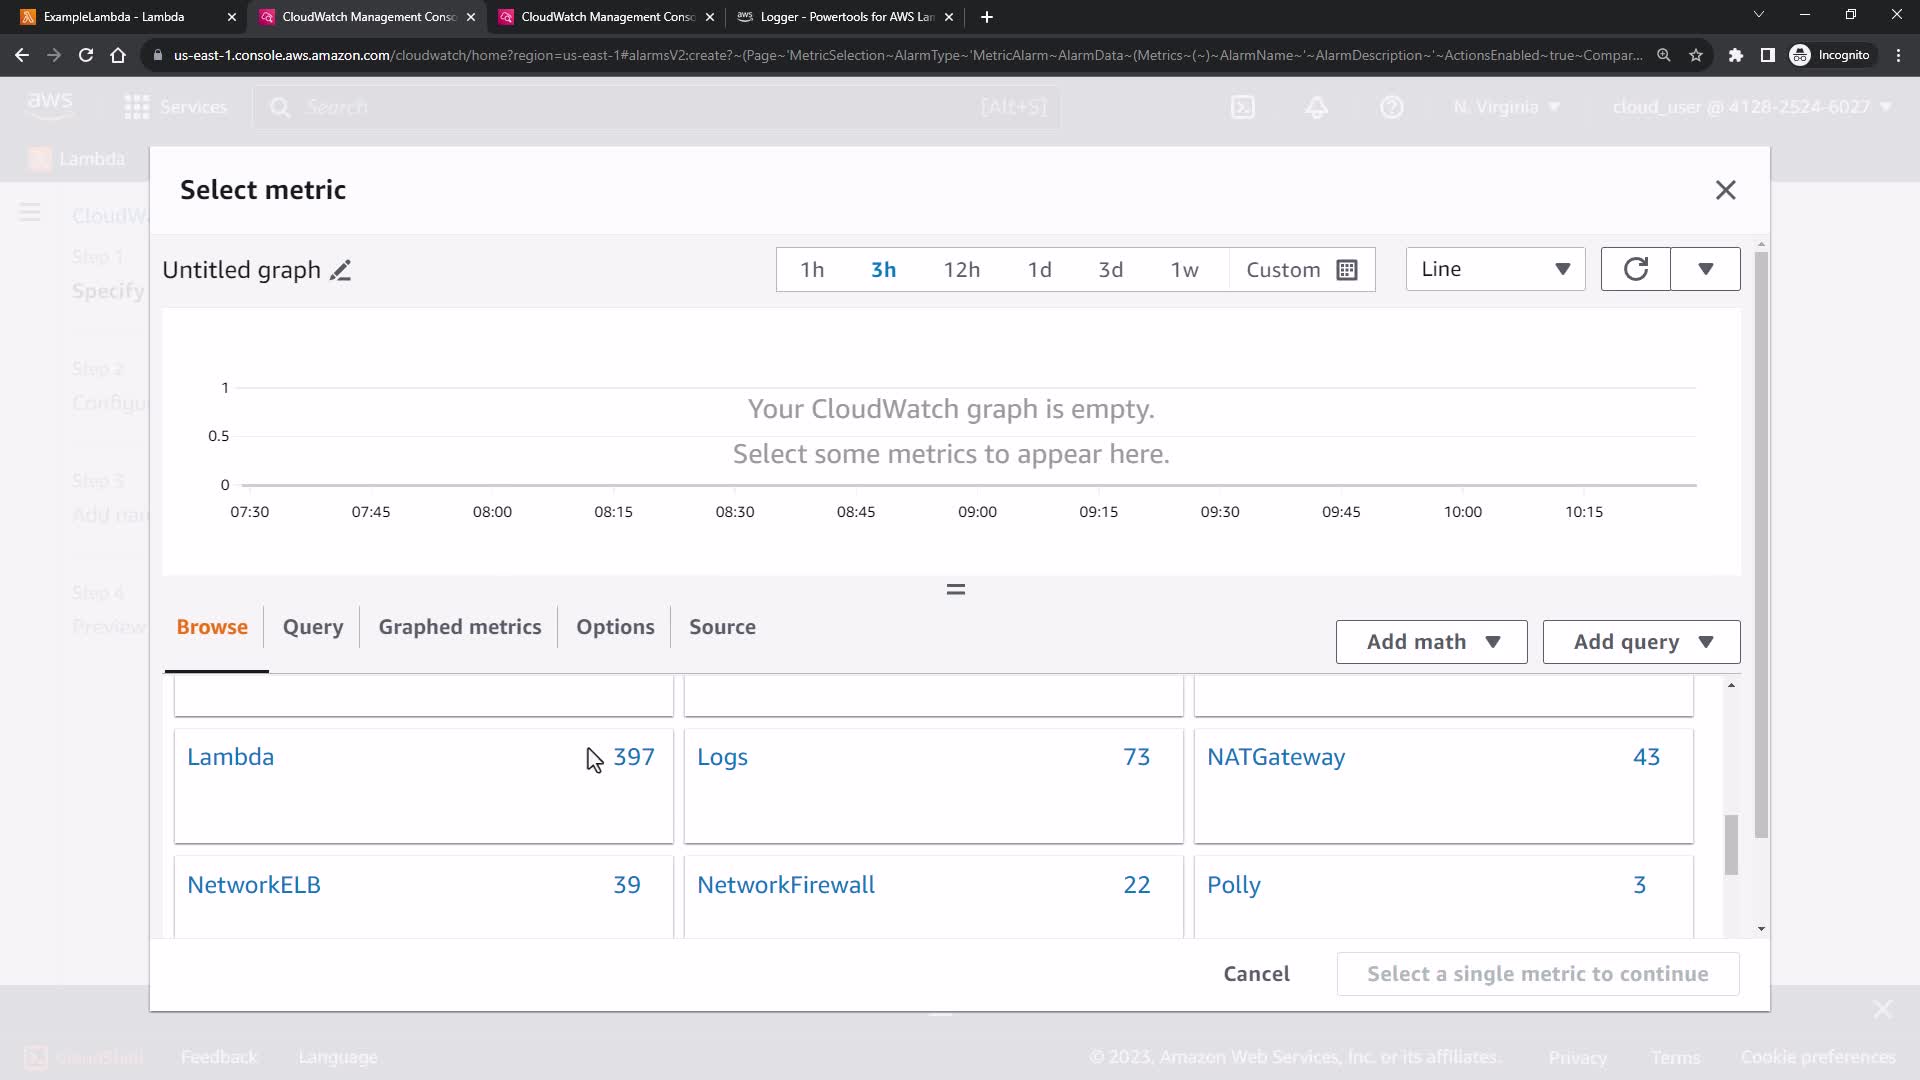Edit graph title with pencil icon
This screenshot has height=1080, width=1920.
click(x=340, y=271)
